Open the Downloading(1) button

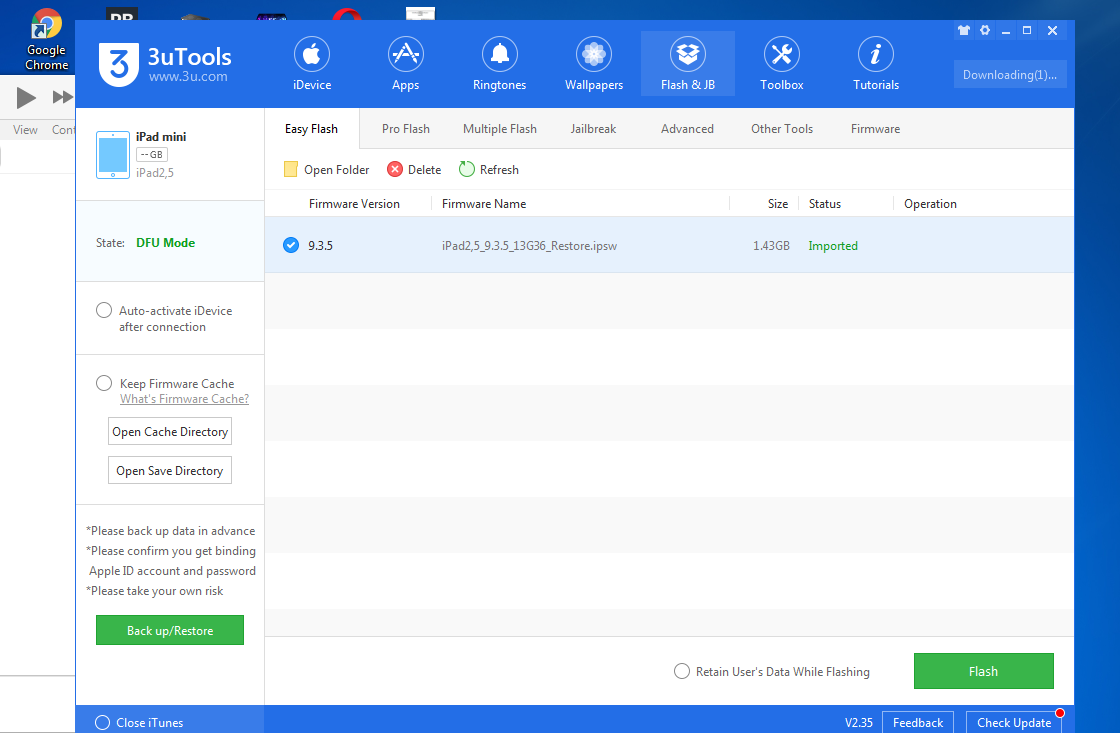click(x=1009, y=74)
